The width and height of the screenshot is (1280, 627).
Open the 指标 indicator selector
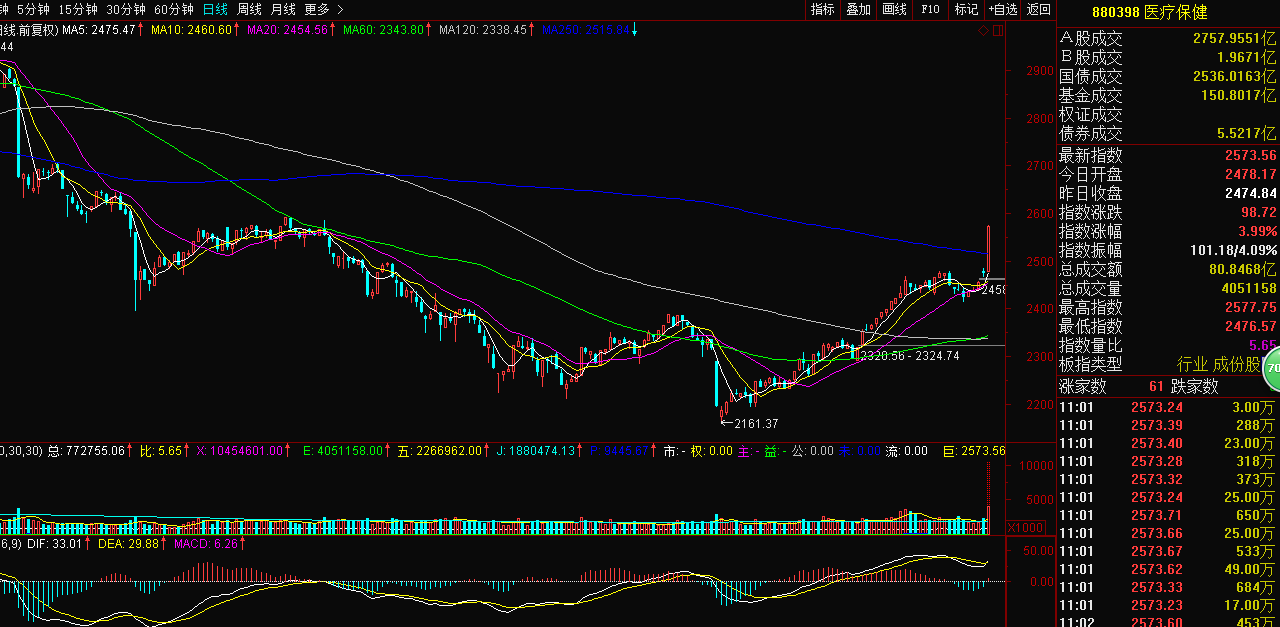click(x=823, y=9)
